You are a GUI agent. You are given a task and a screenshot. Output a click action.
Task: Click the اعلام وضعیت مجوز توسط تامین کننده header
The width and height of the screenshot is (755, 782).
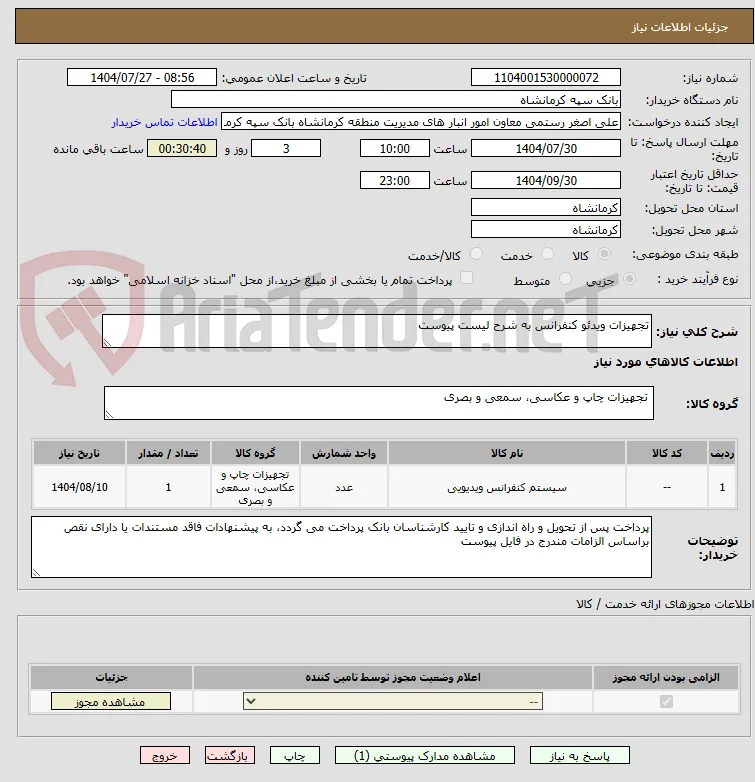393,677
